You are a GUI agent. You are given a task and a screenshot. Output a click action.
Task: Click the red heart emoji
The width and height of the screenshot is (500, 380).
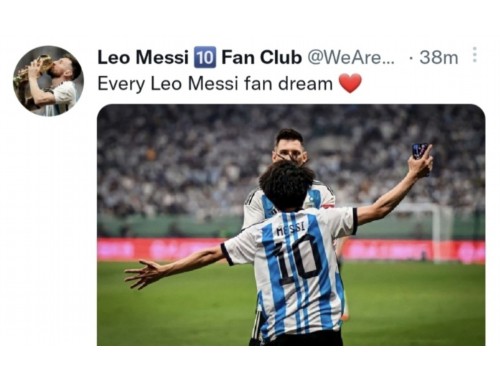pos(350,83)
